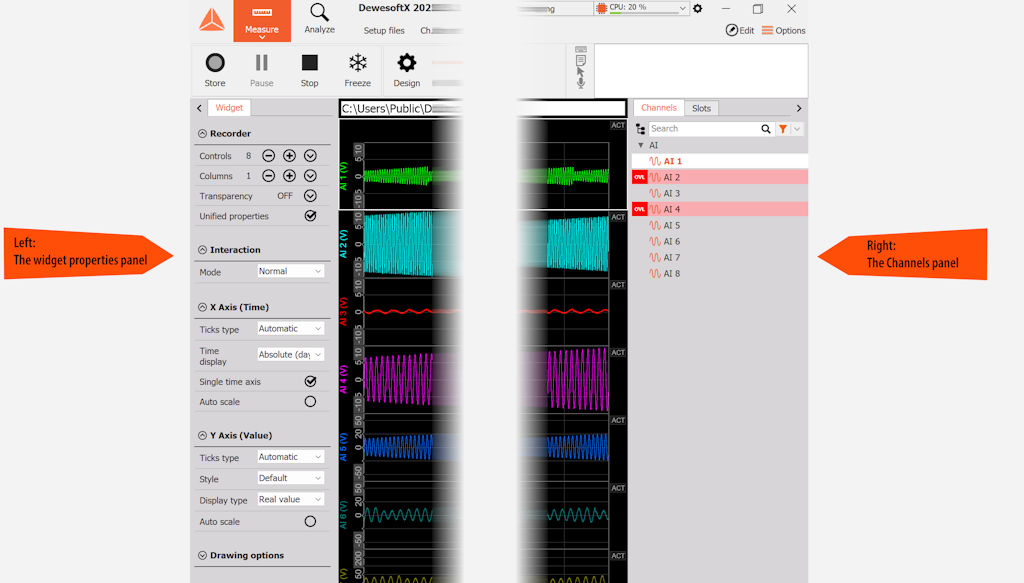1024x583 pixels.
Task: Increase the Controls count
Action: [x=289, y=155]
